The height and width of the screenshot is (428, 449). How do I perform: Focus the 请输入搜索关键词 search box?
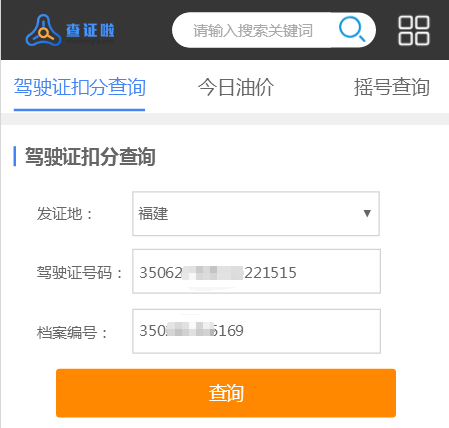point(274,30)
